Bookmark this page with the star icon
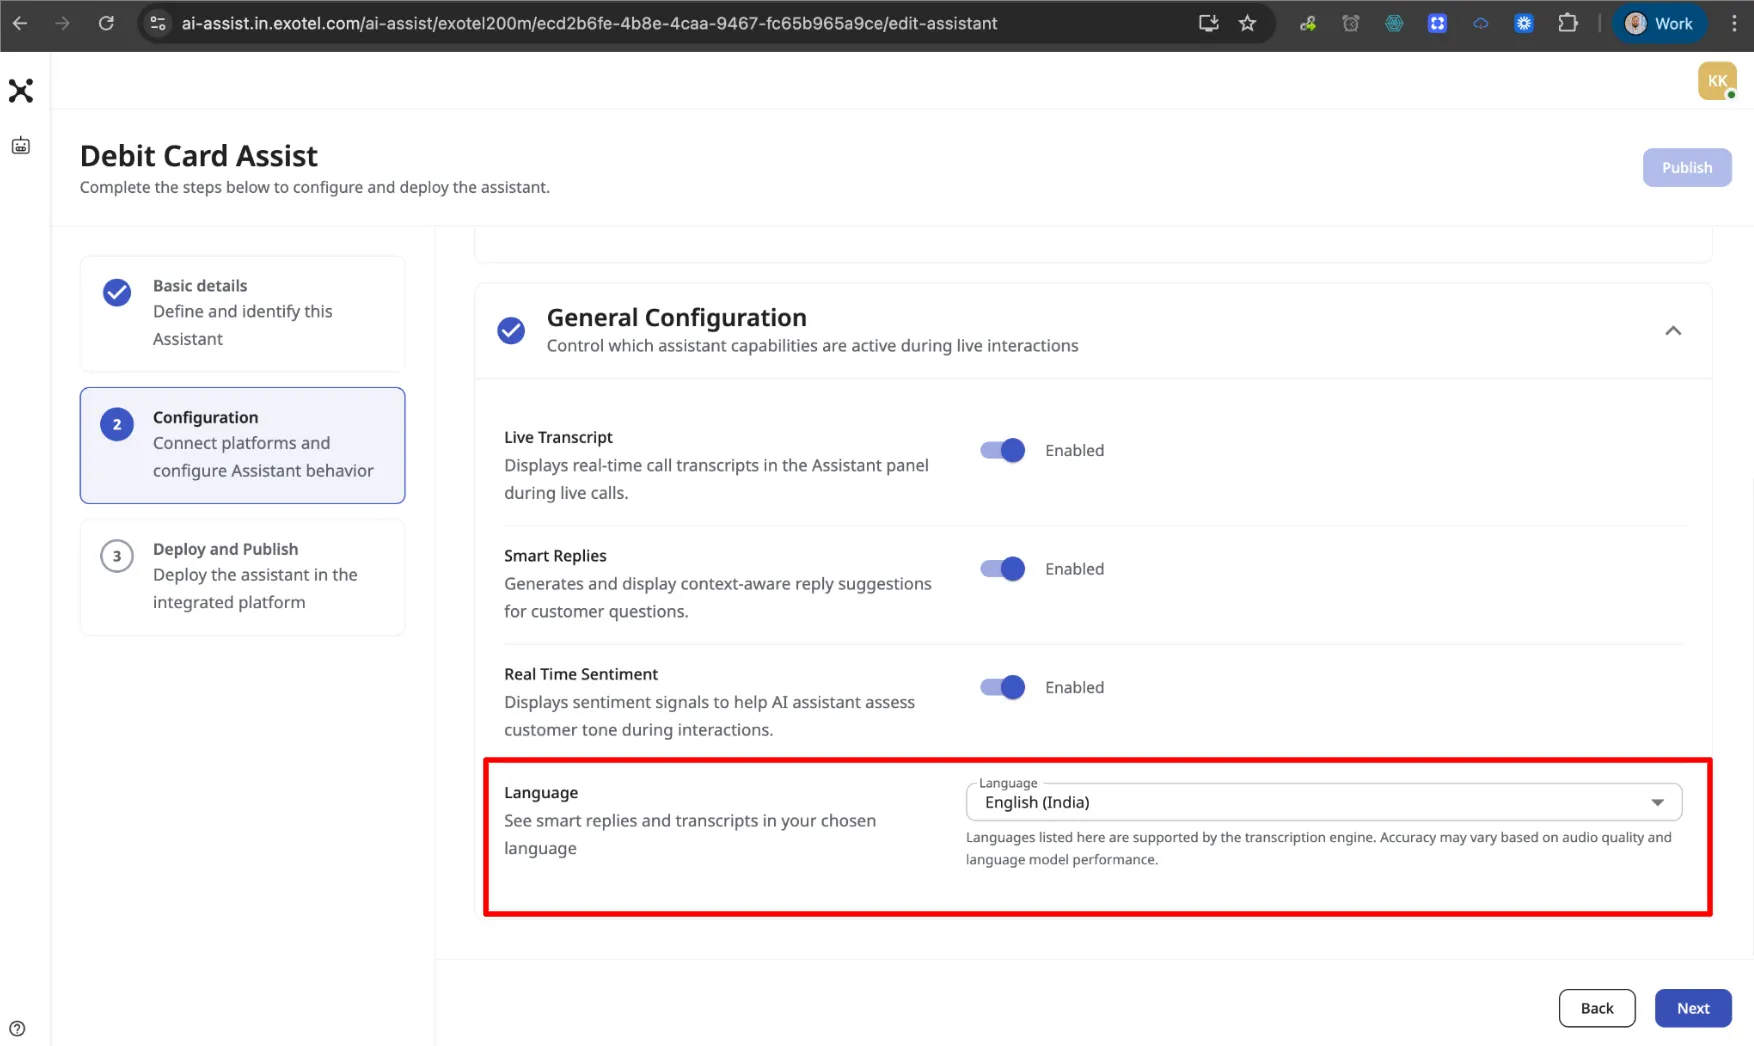Screen dimensions: 1754x1046 tap(1247, 23)
